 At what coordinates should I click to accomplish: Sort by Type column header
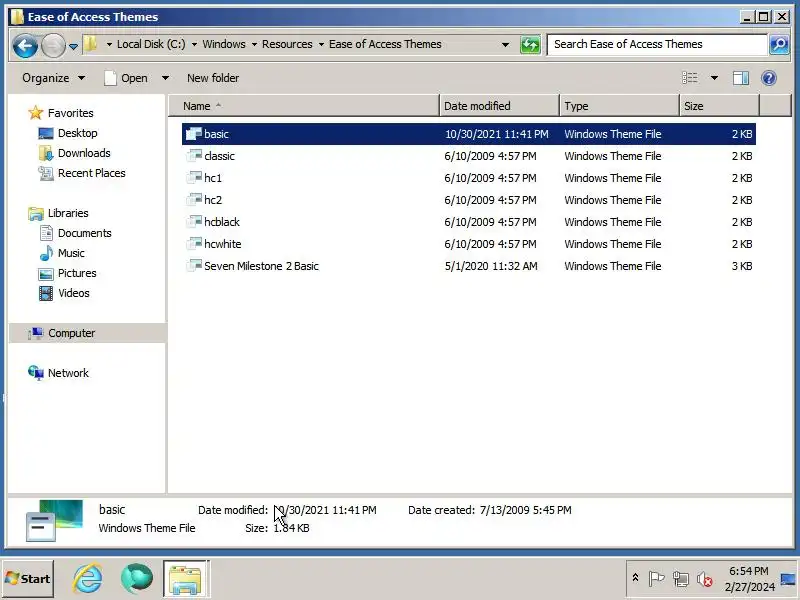point(619,106)
